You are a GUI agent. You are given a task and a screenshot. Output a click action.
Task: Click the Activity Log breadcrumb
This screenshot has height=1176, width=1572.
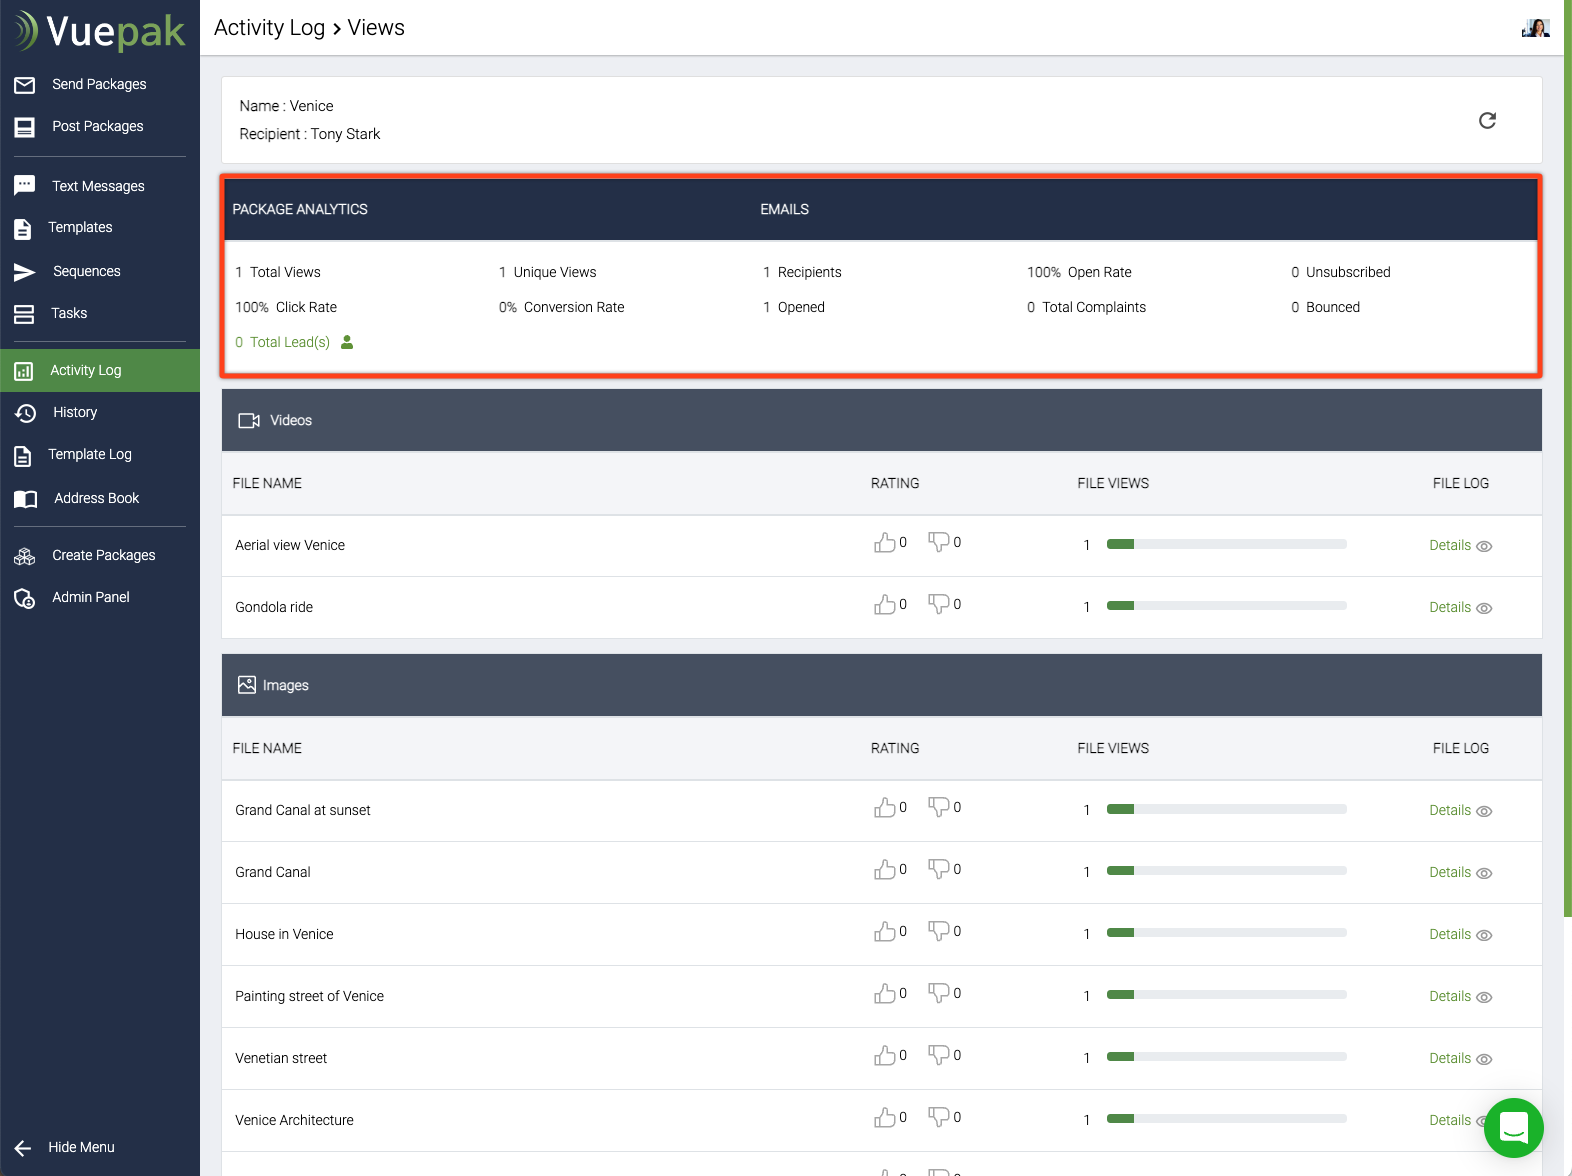[269, 28]
